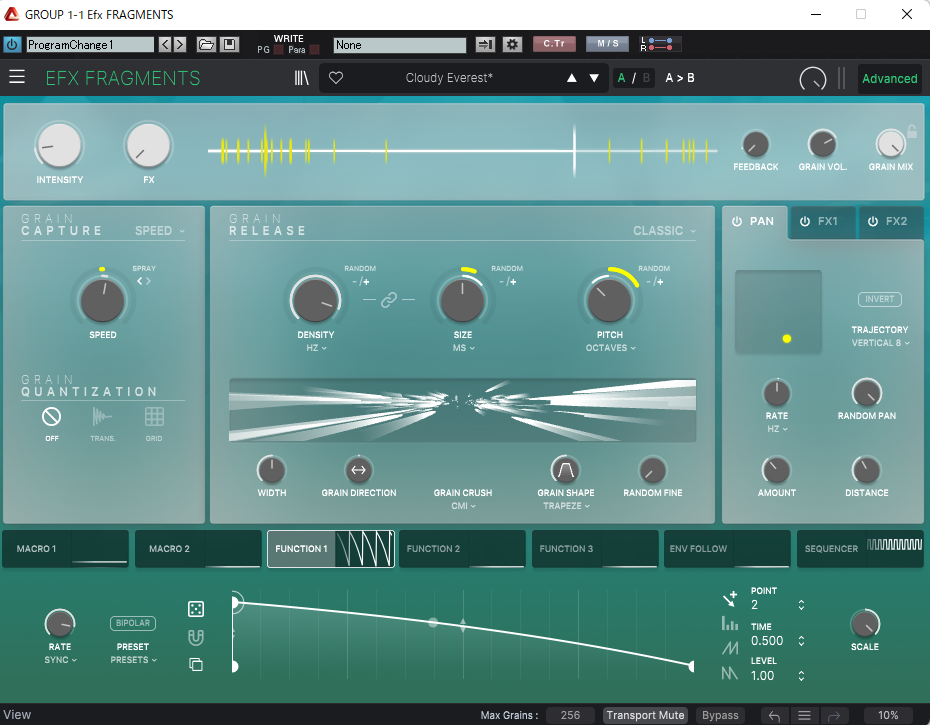Click the M/S host button
Image resolution: width=930 pixels, height=725 pixels.
coord(607,44)
